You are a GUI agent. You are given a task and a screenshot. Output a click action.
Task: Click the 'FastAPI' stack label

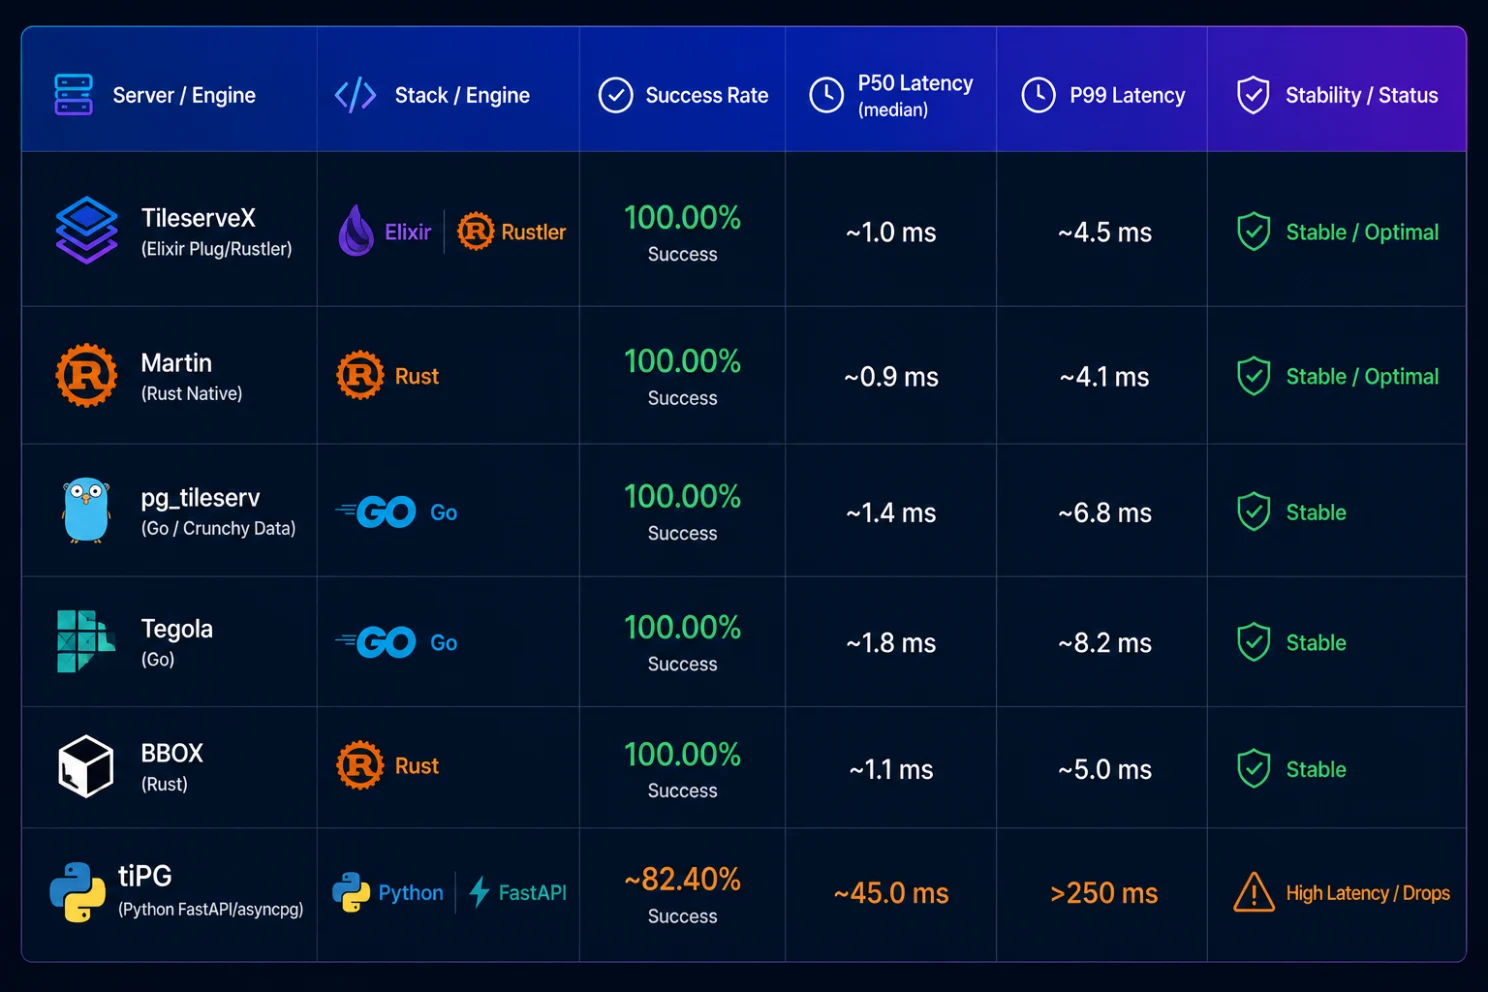coord(533,892)
